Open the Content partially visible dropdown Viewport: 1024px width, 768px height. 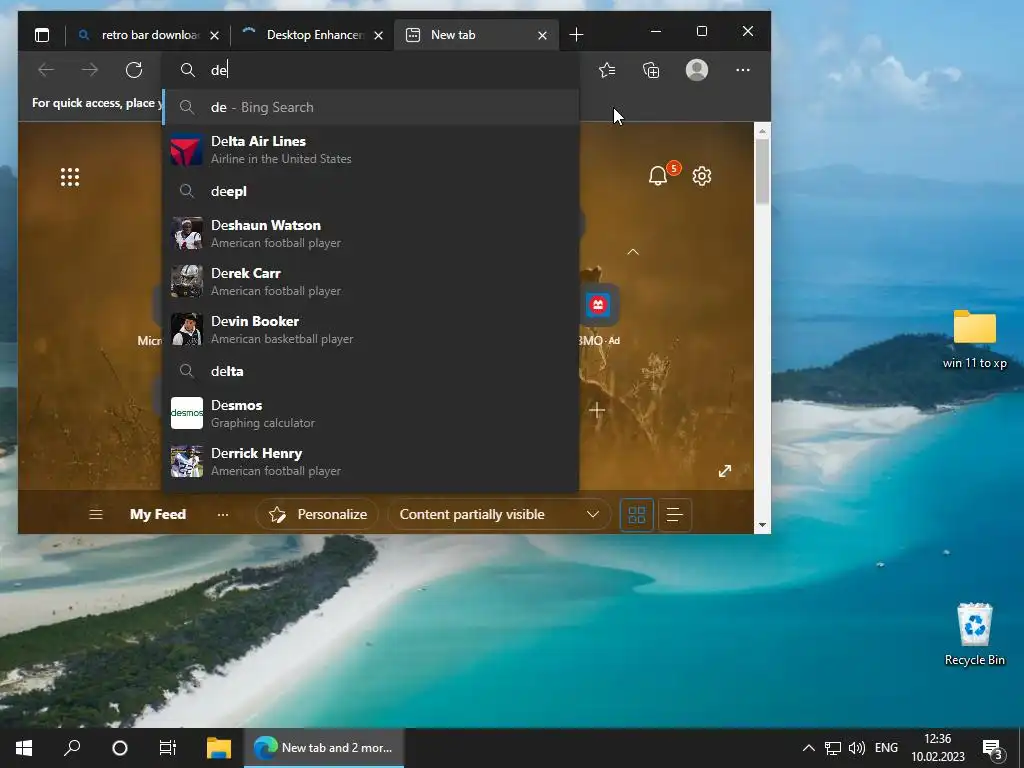tap(500, 515)
